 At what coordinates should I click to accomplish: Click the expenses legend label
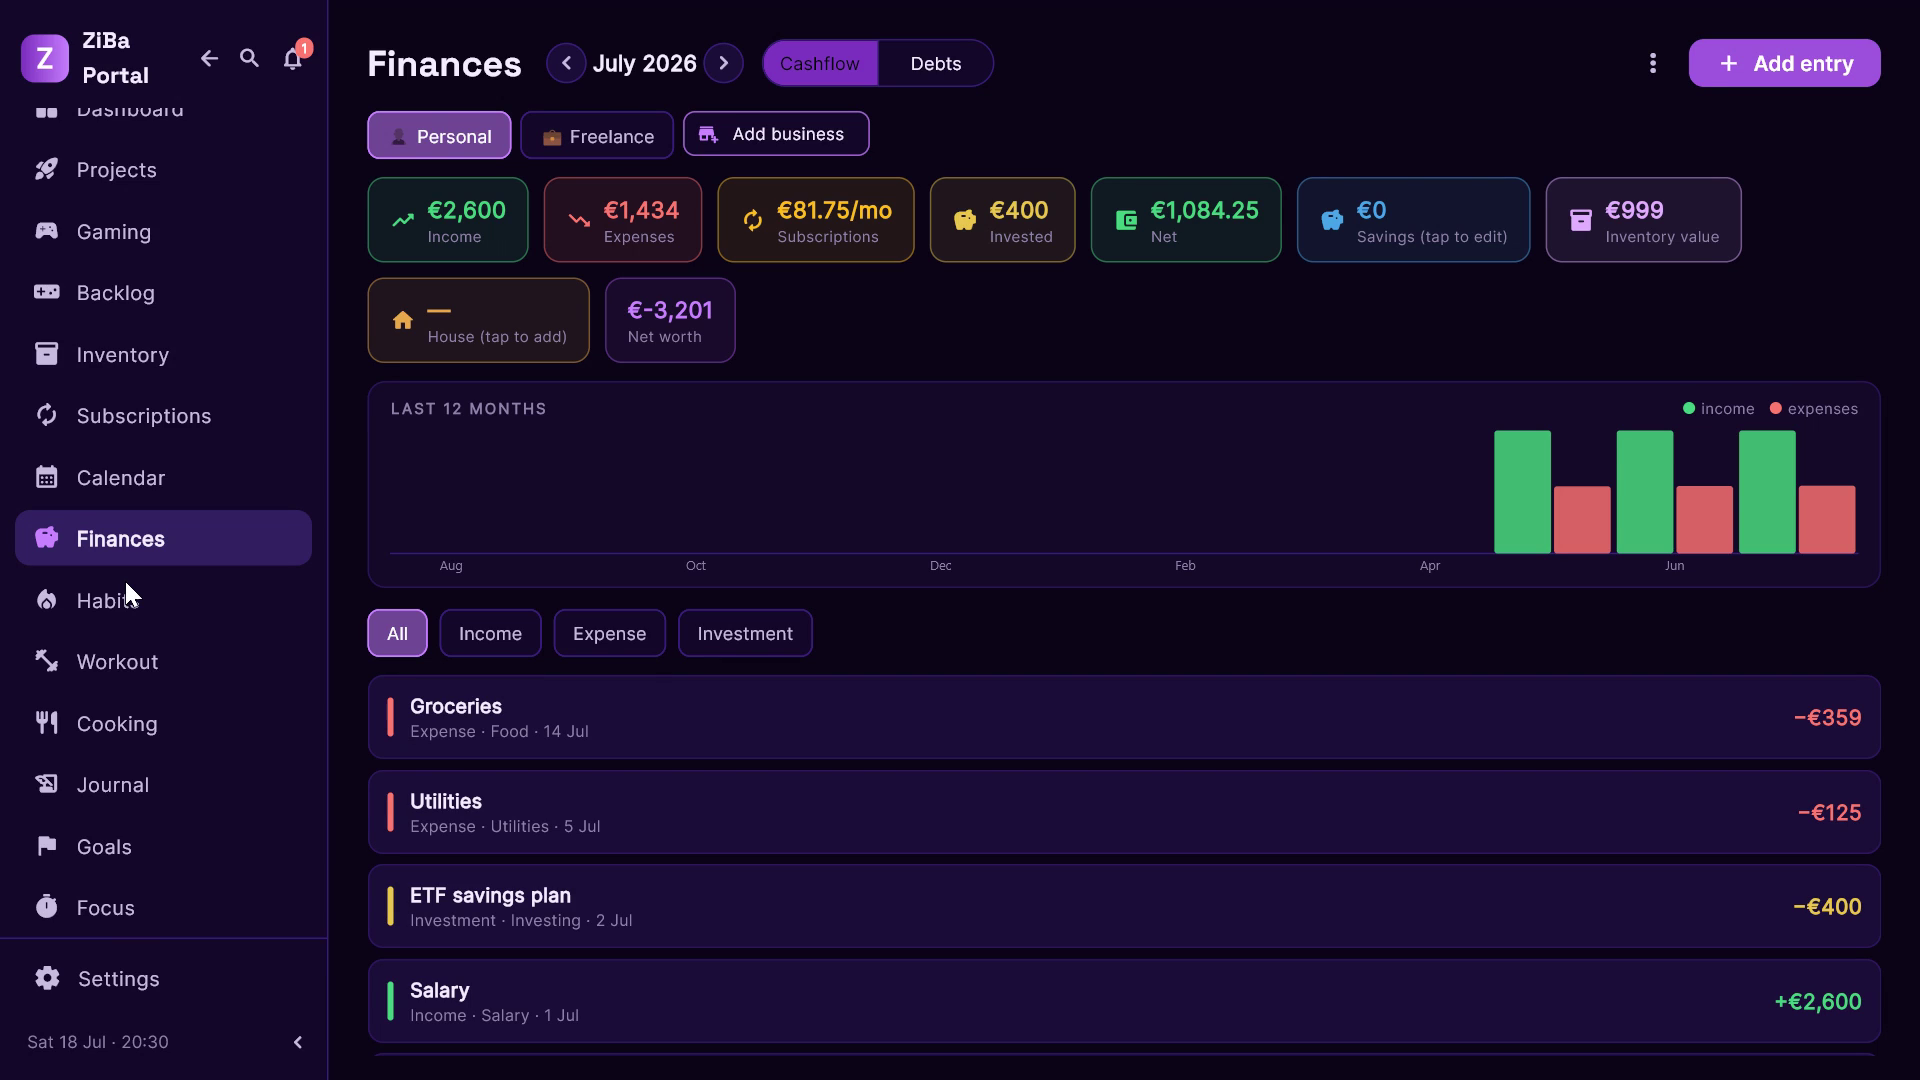[1822, 408]
